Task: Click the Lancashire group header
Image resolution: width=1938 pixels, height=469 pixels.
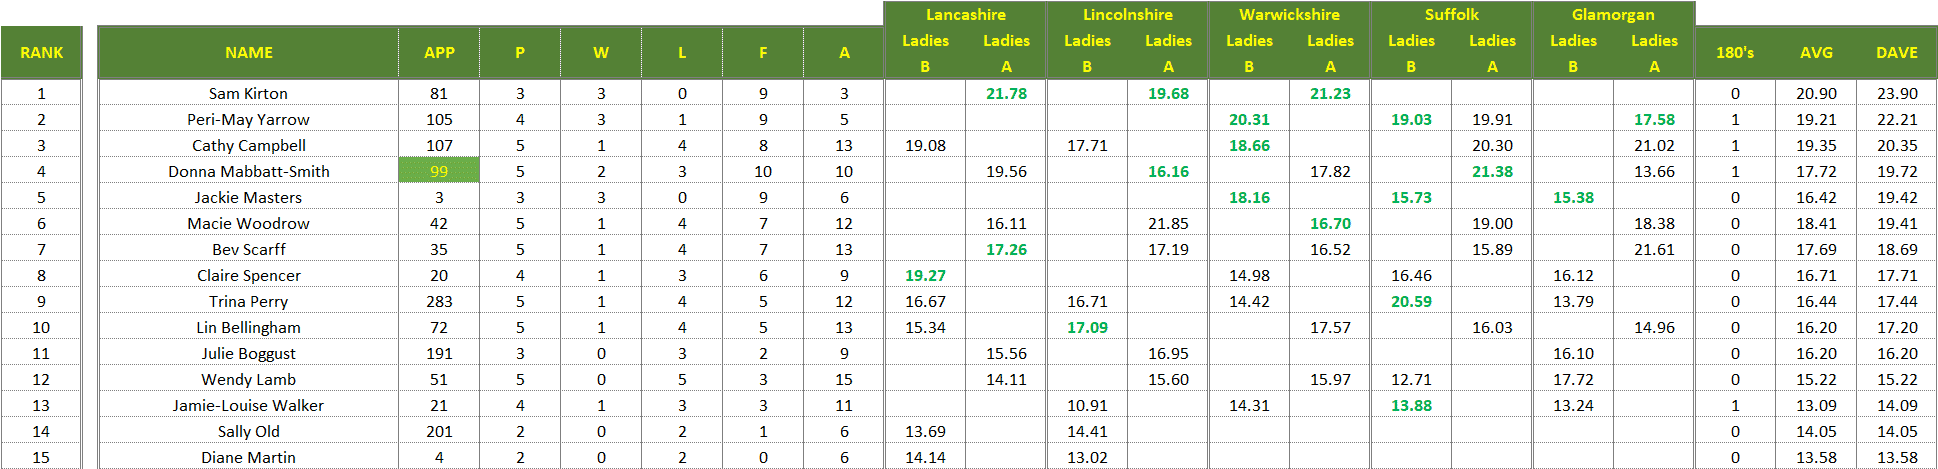Action: (x=965, y=15)
